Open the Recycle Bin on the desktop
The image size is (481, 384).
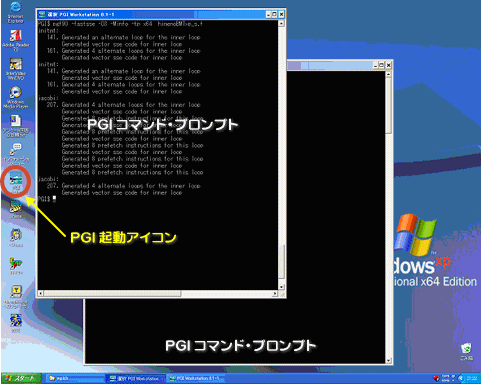point(466,352)
